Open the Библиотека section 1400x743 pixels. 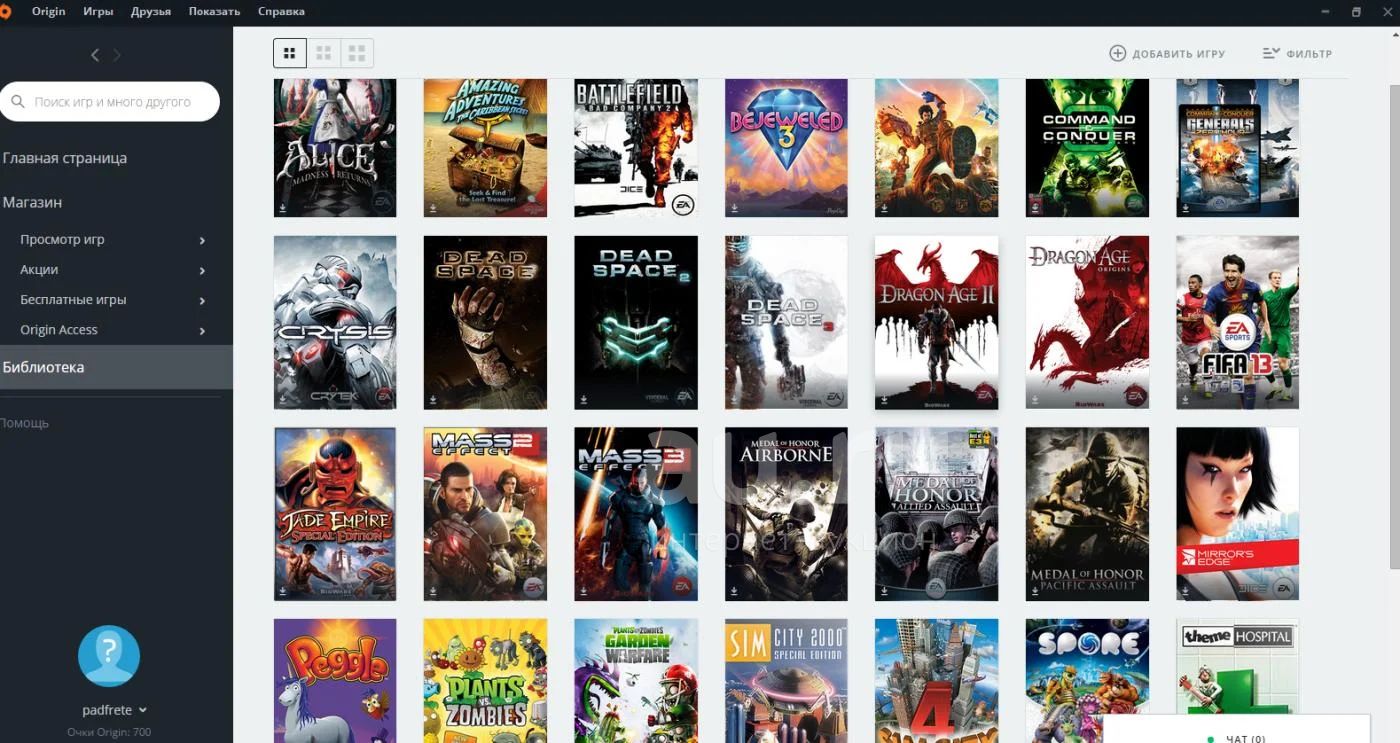[116, 367]
